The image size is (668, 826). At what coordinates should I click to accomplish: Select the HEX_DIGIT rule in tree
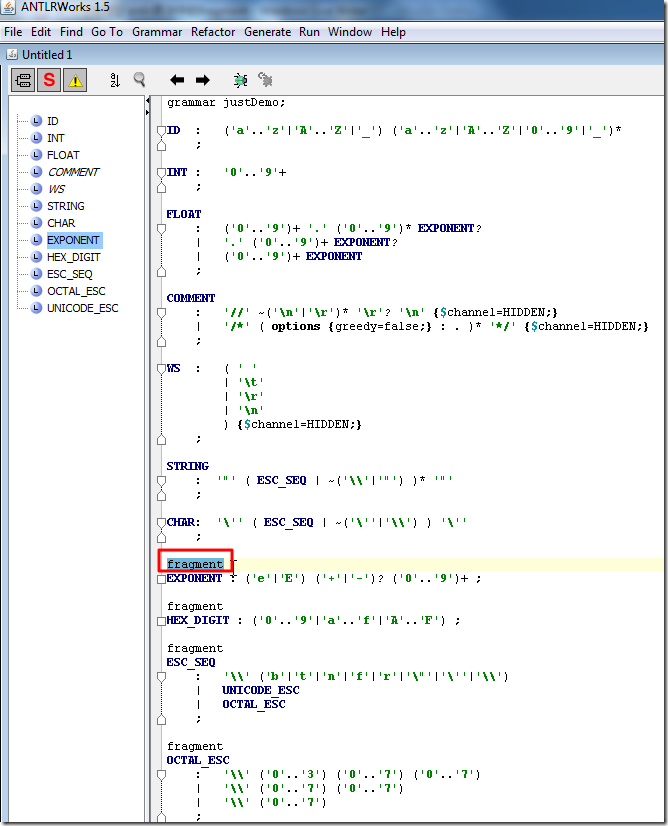[x=74, y=257]
